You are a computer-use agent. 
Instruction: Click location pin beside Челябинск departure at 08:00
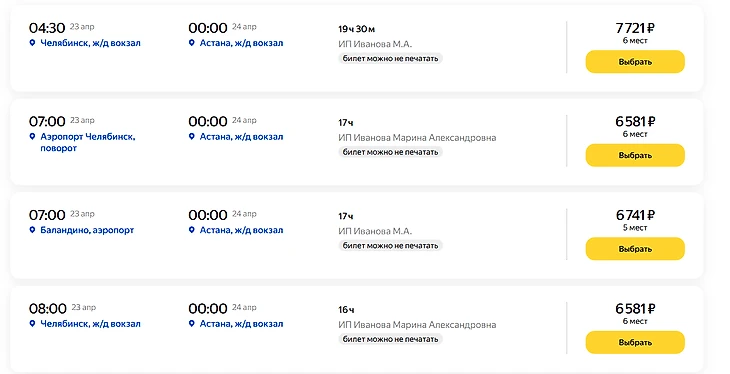[x=32, y=324]
